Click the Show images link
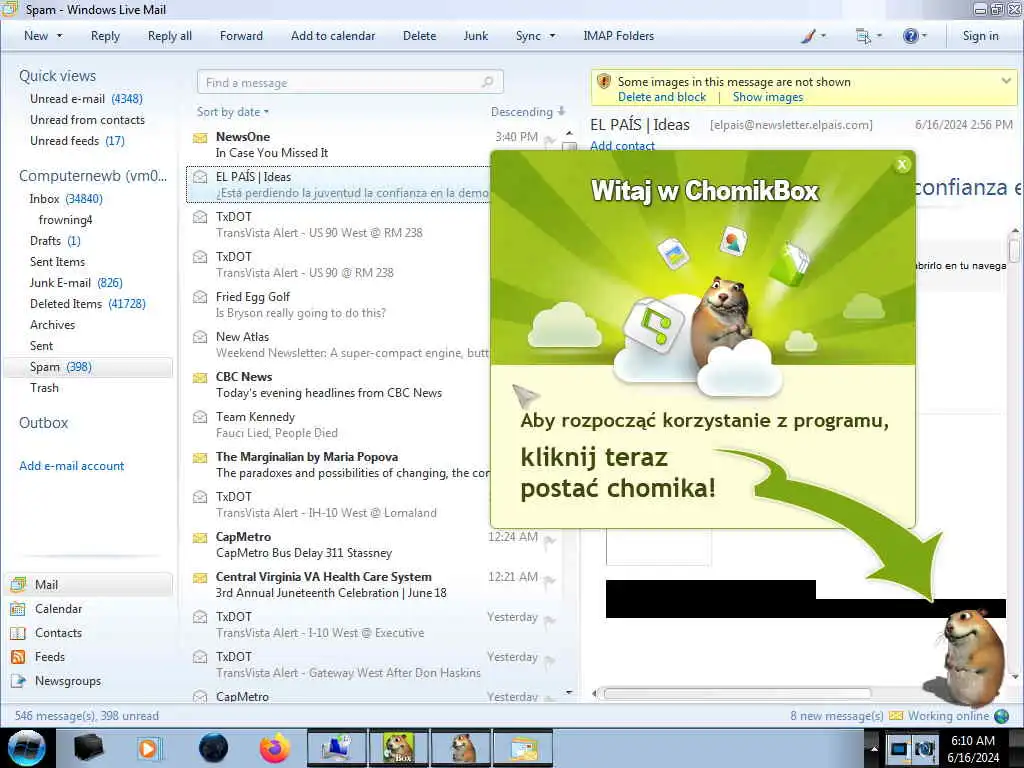Viewport: 1024px width, 768px height. pyautogui.click(x=767, y=97)
